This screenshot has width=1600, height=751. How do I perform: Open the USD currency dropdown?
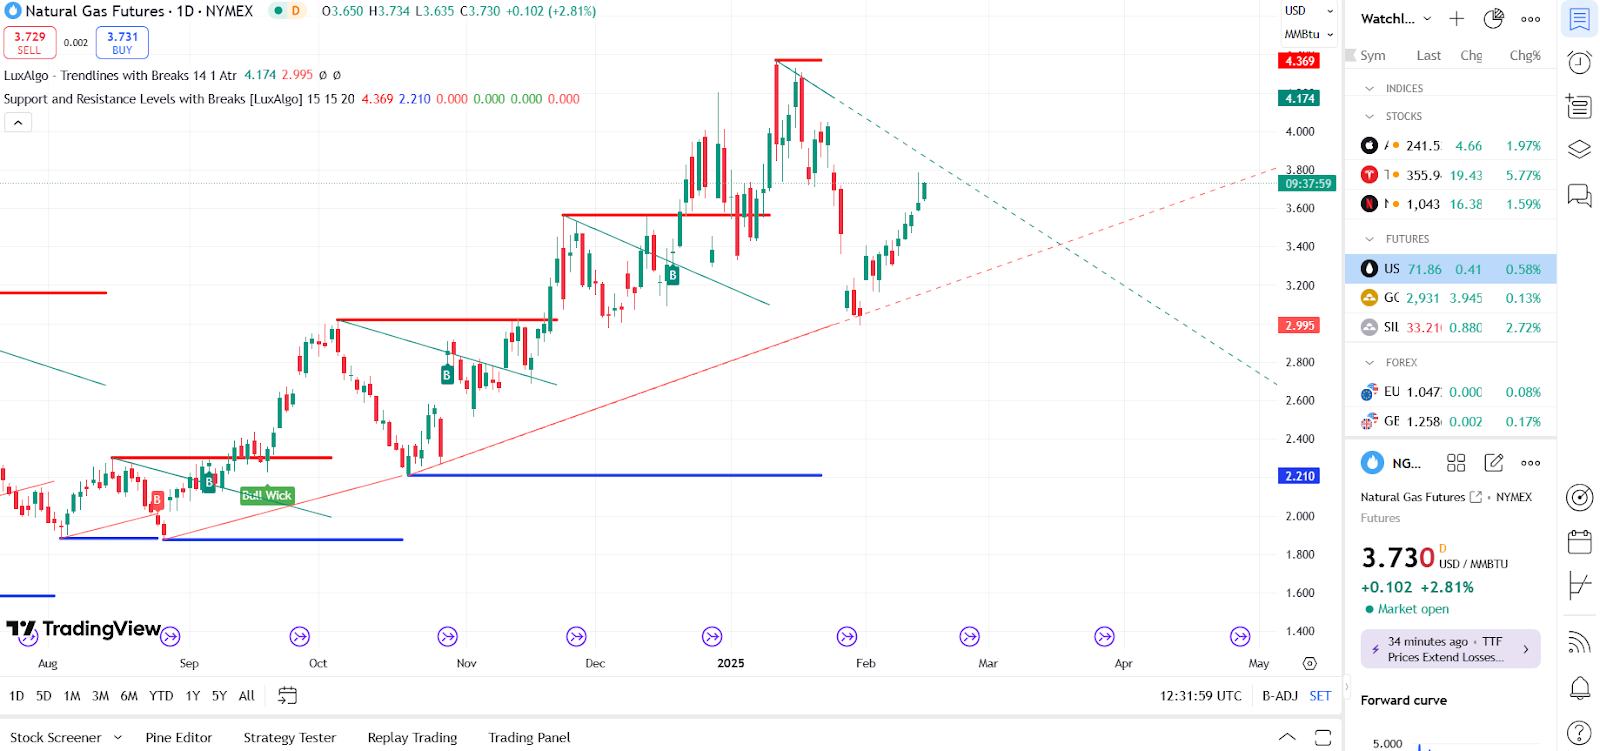pos(1309,11)
